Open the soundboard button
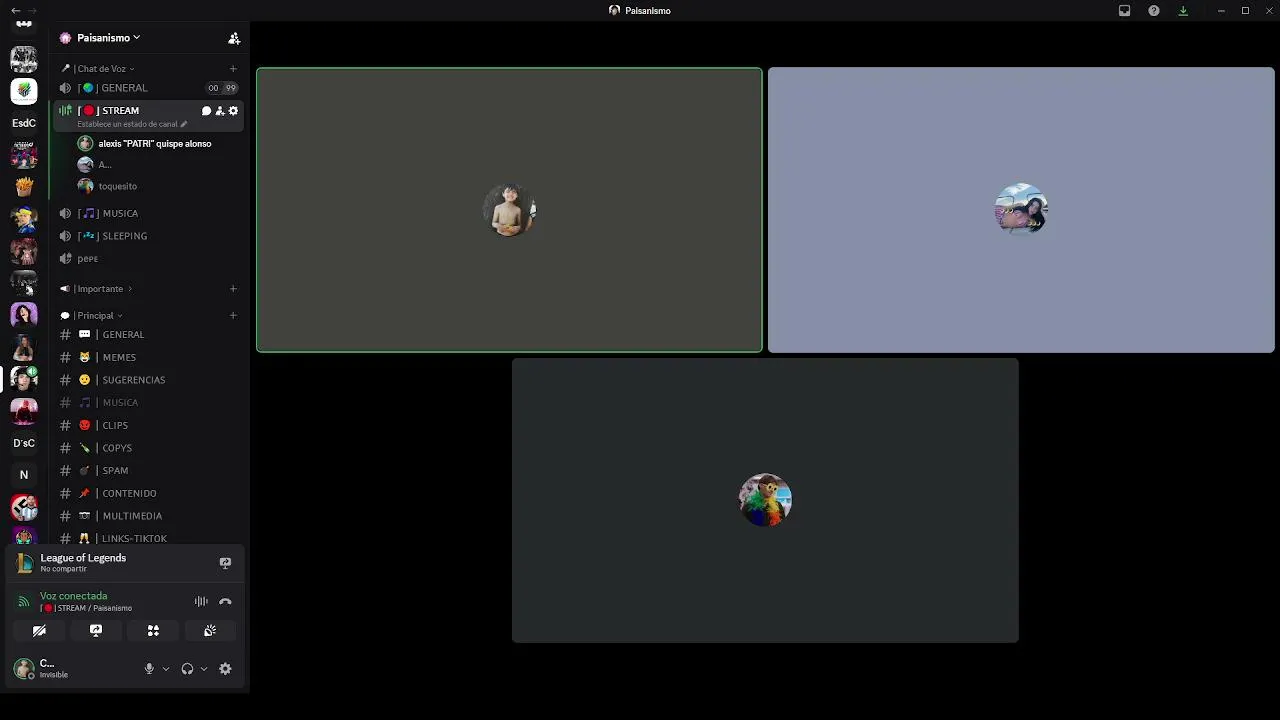 click(210, 631)
